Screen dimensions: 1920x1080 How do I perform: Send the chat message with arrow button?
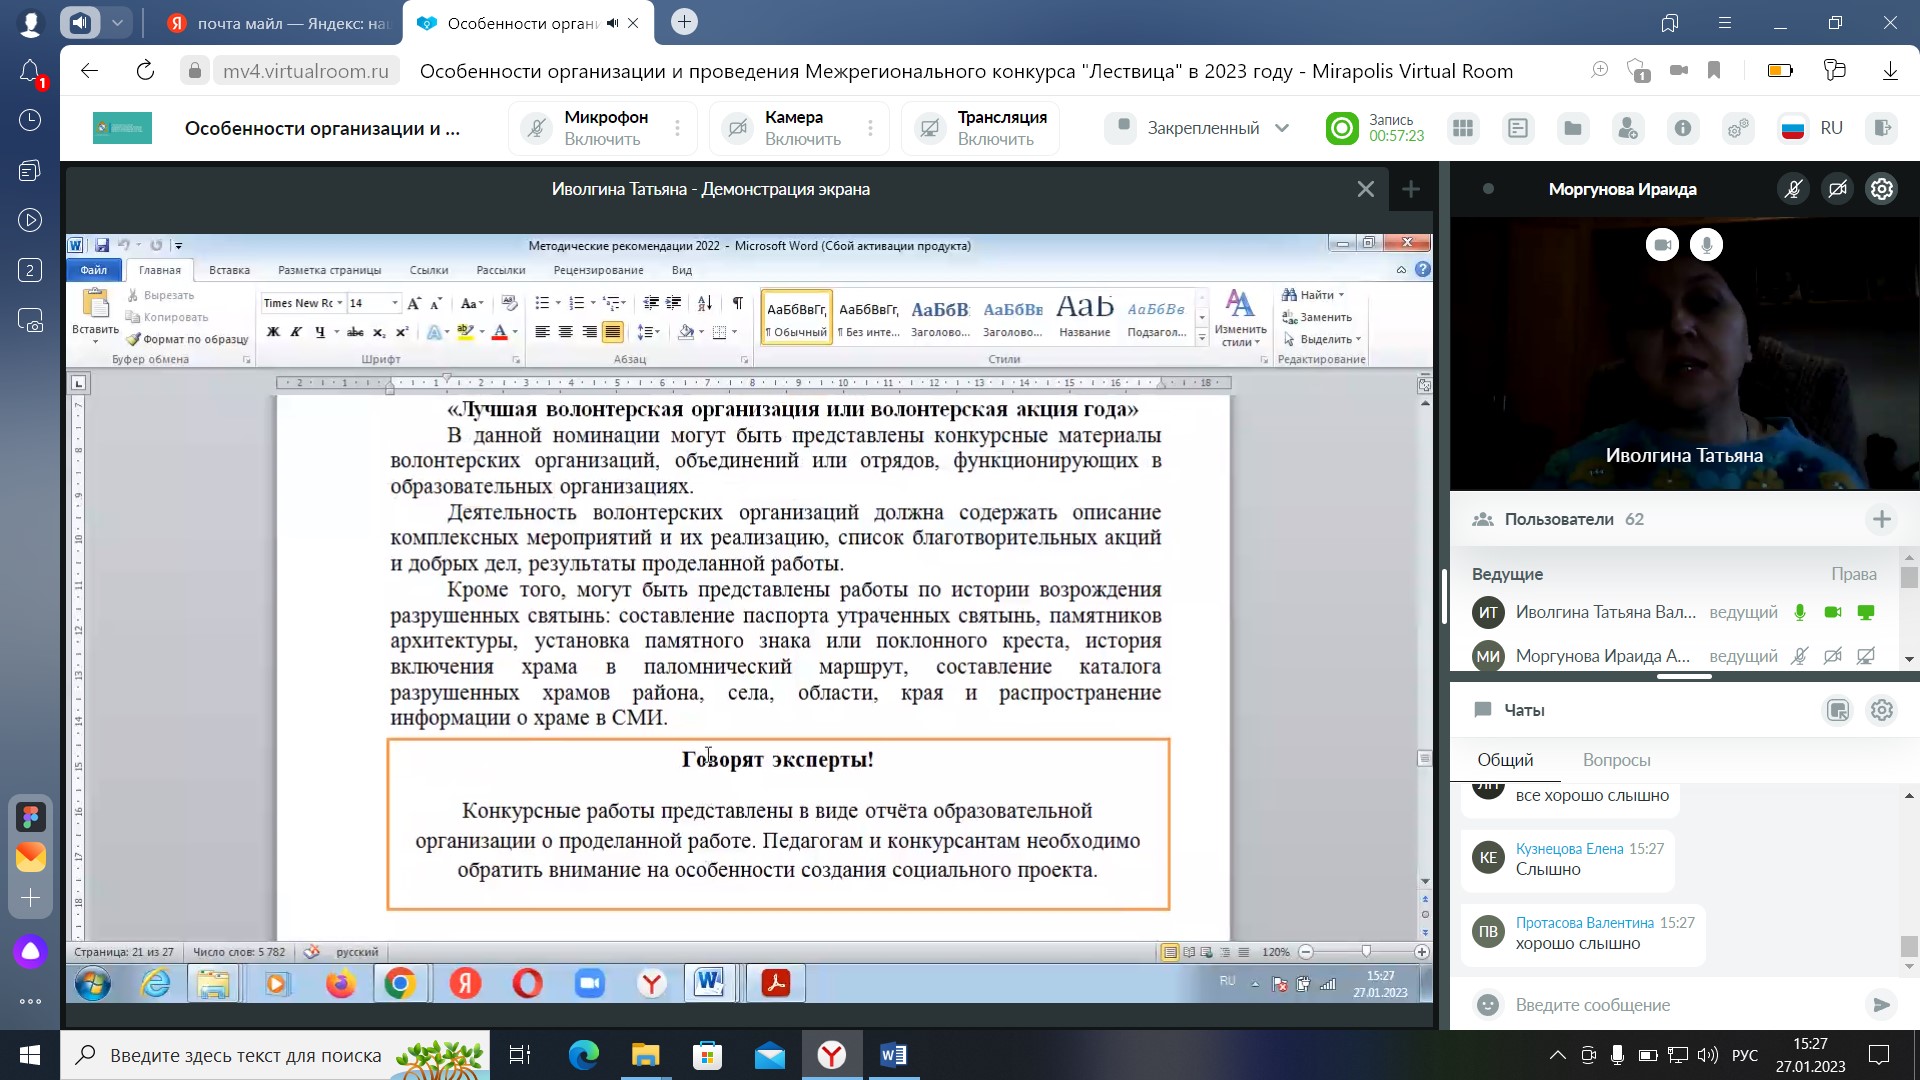pos(1881,1005)
